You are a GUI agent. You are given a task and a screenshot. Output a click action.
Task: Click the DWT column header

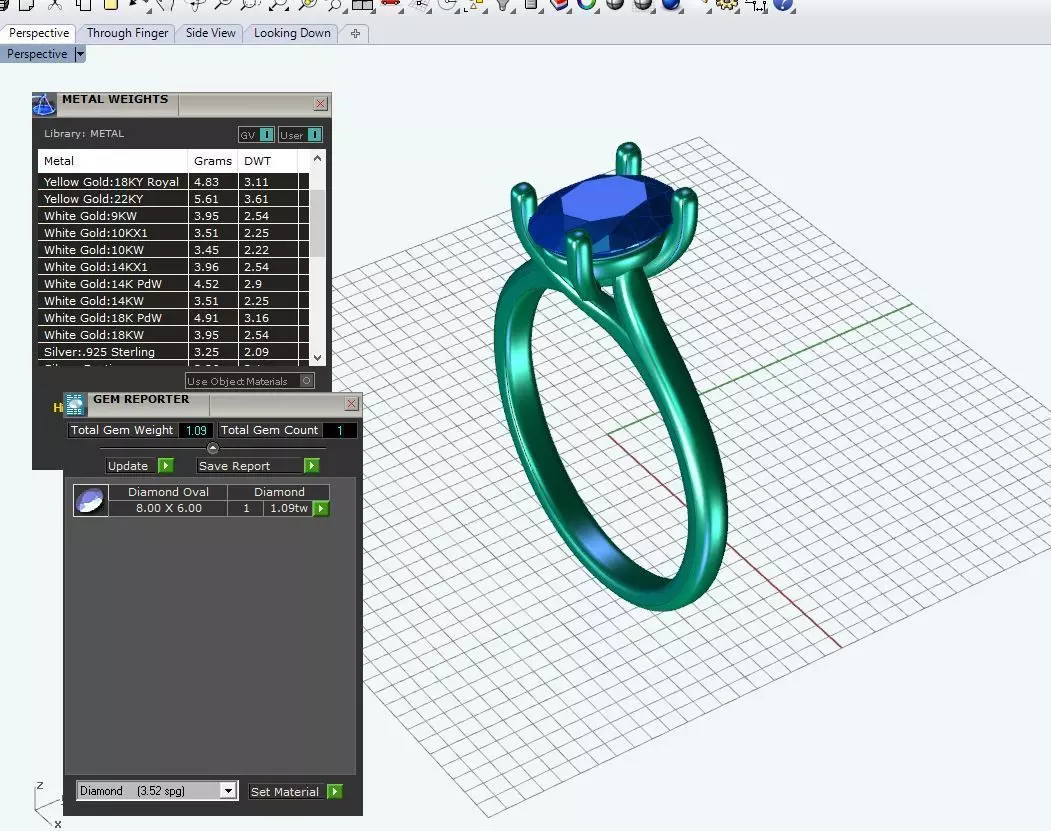[x=267, y=161]
